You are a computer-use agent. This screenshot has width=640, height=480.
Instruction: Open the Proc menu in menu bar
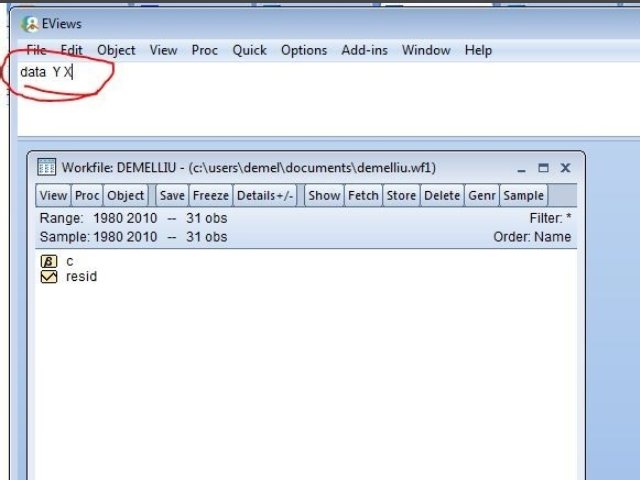click(x=204, y=50)
